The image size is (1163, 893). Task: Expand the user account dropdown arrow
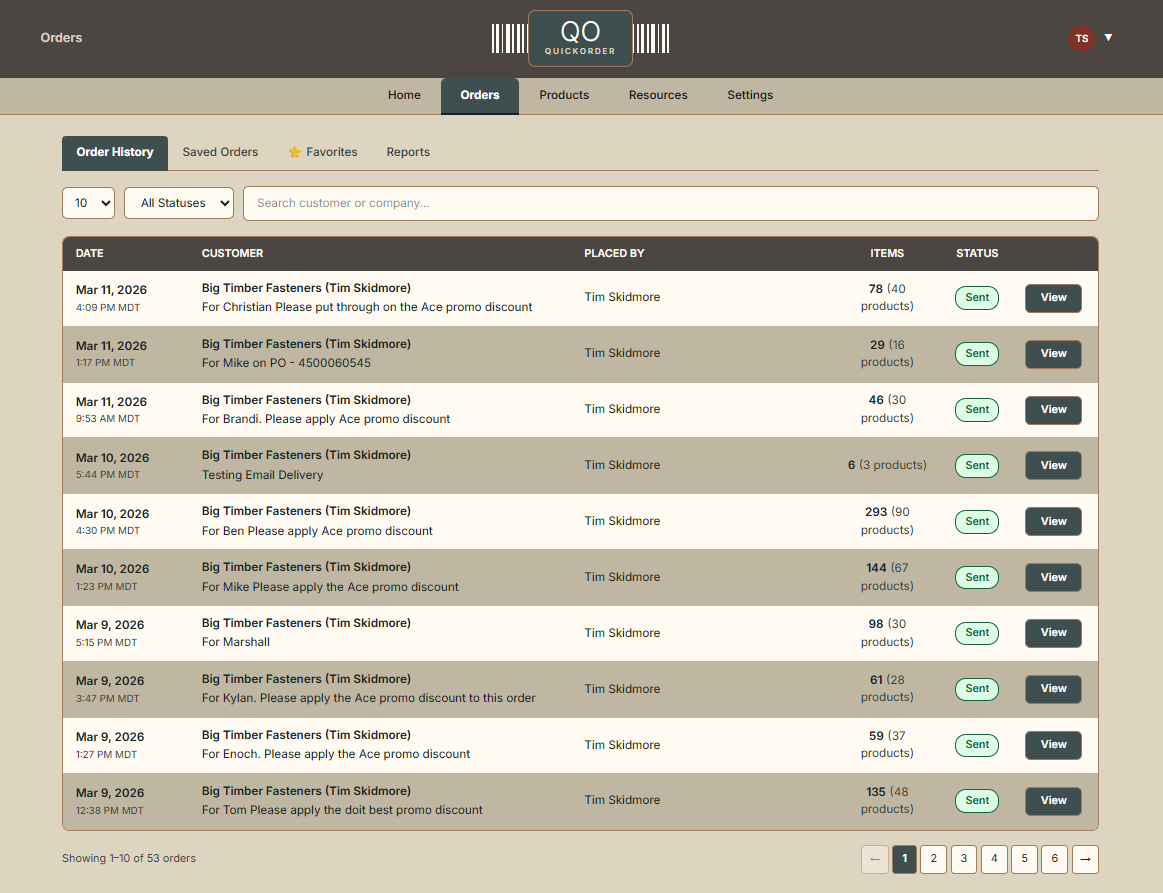1108,38
